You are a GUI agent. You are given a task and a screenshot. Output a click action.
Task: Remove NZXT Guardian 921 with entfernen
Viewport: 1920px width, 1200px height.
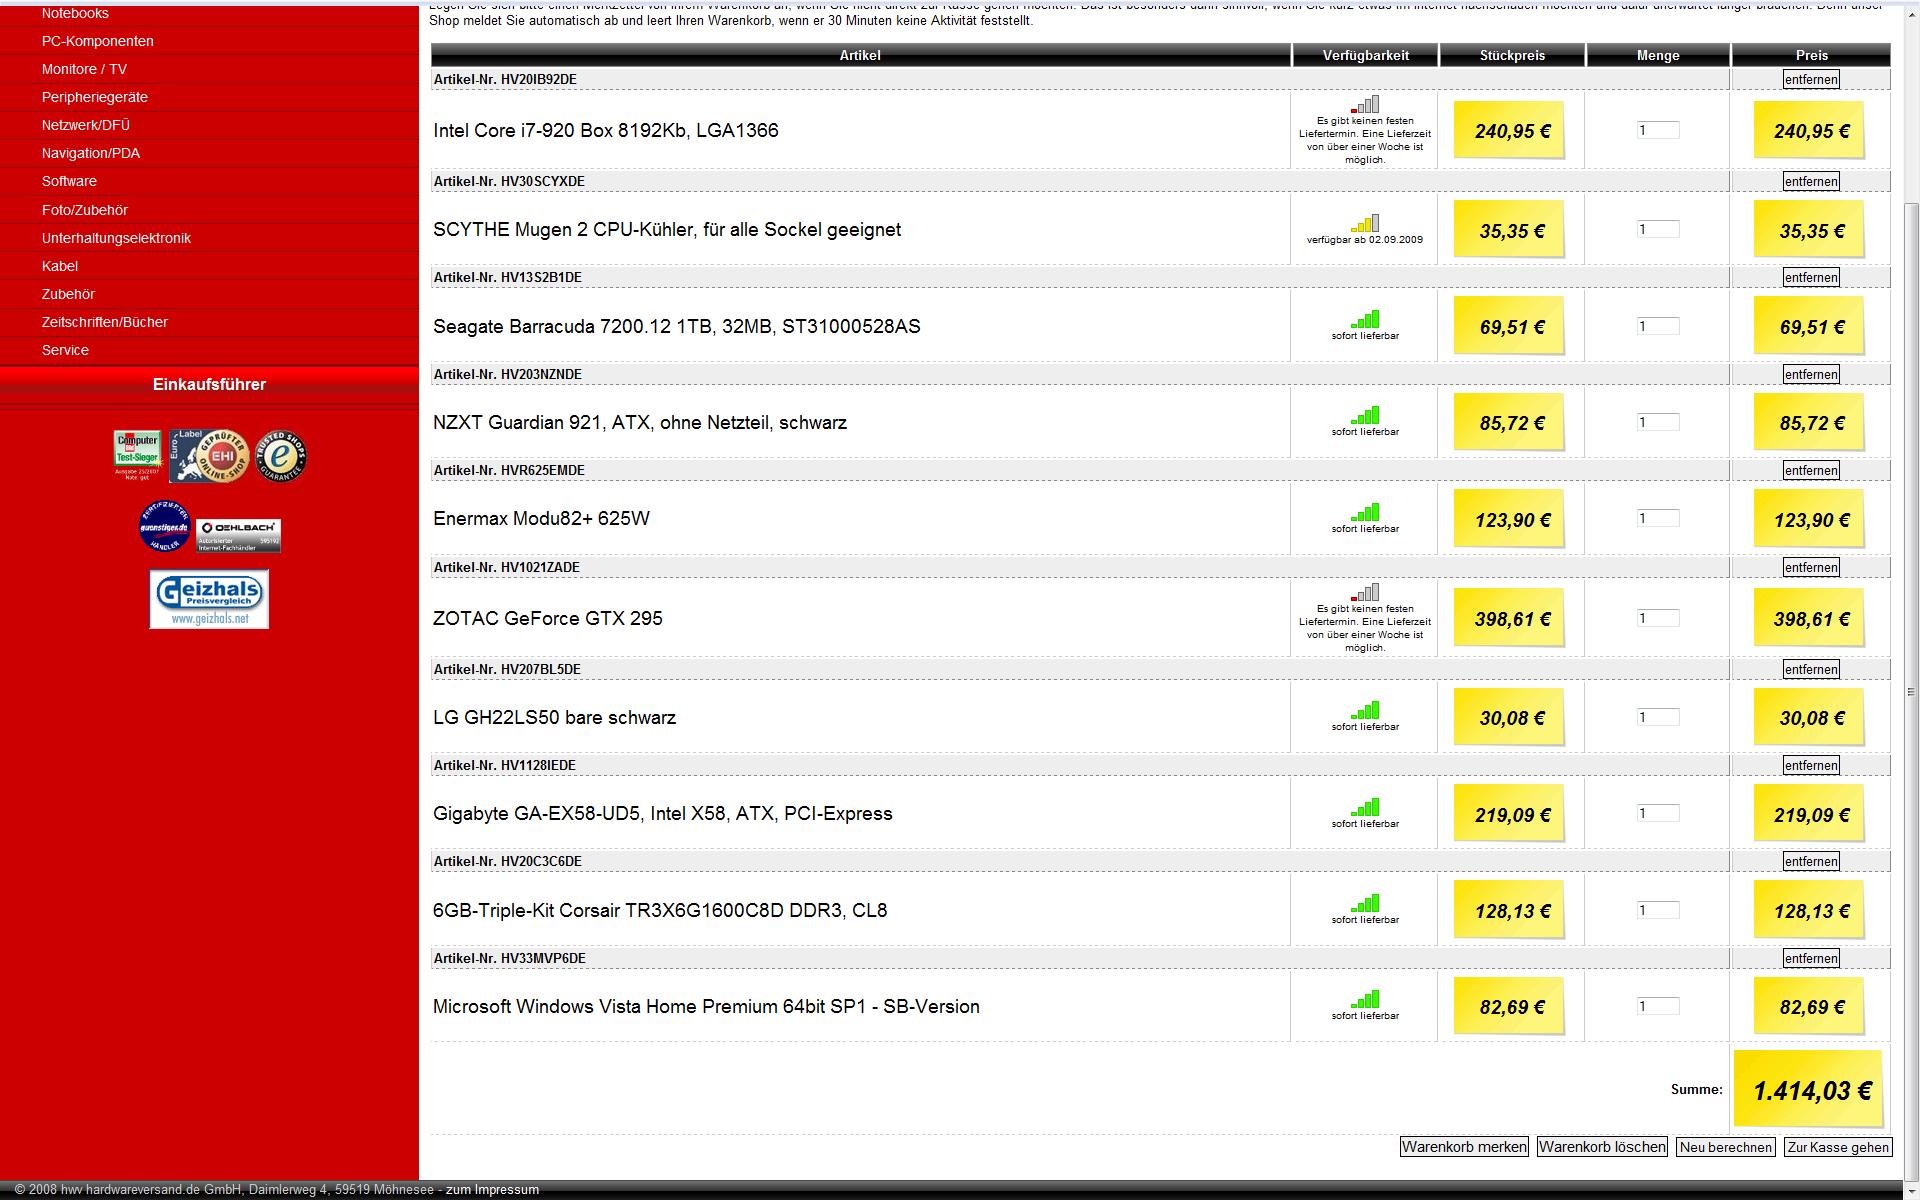1811,374
